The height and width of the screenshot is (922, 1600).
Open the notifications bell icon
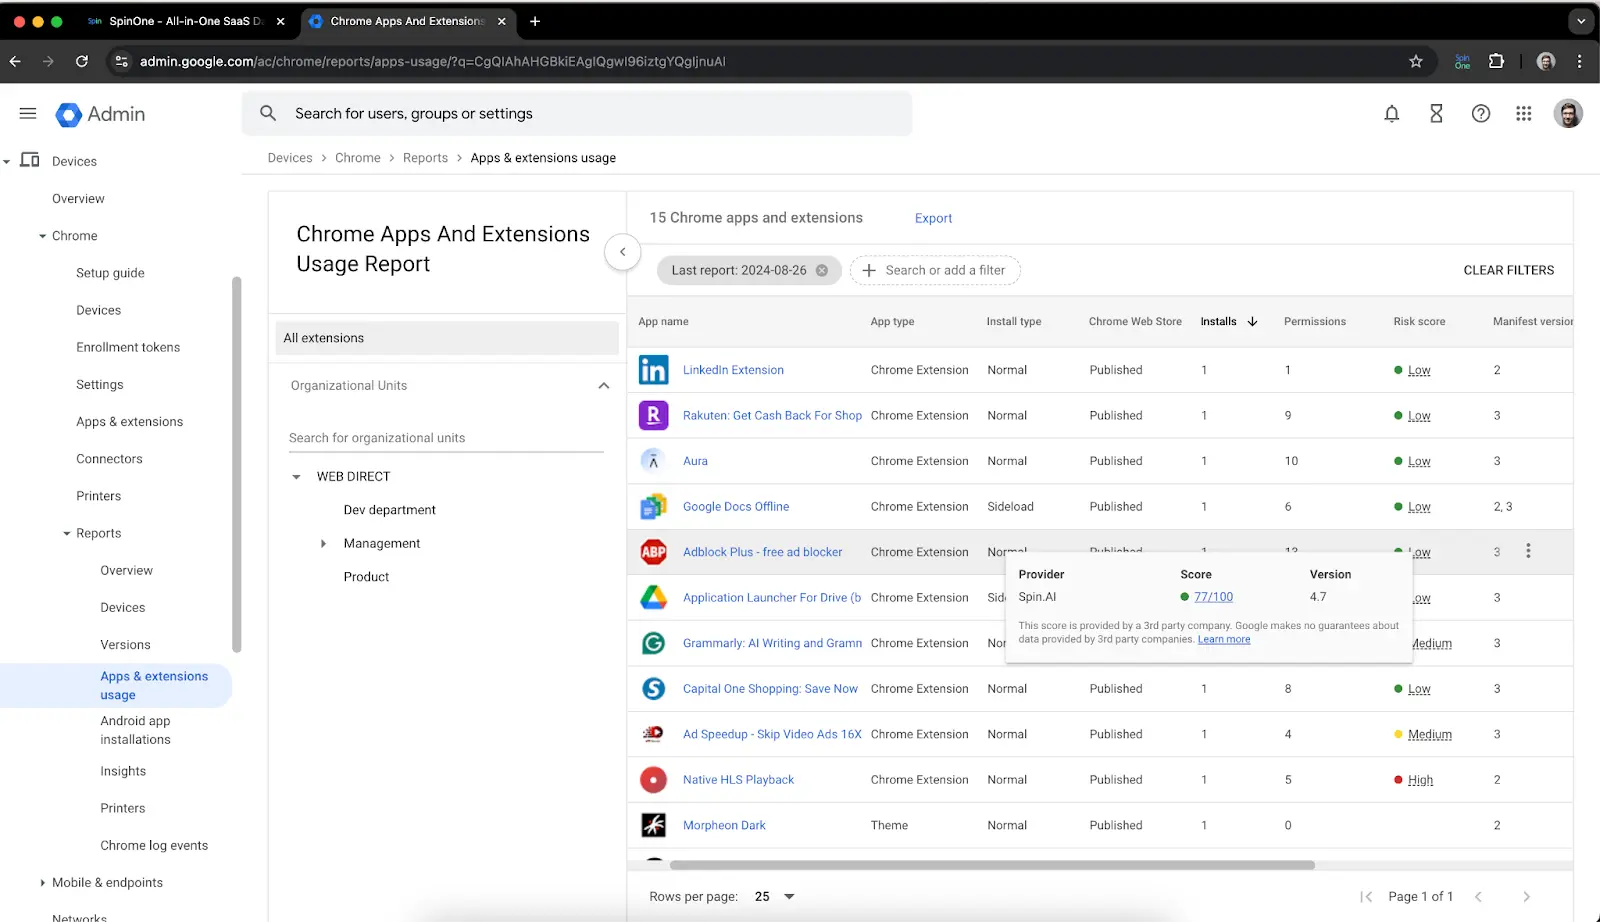[x=1391, y=114]
